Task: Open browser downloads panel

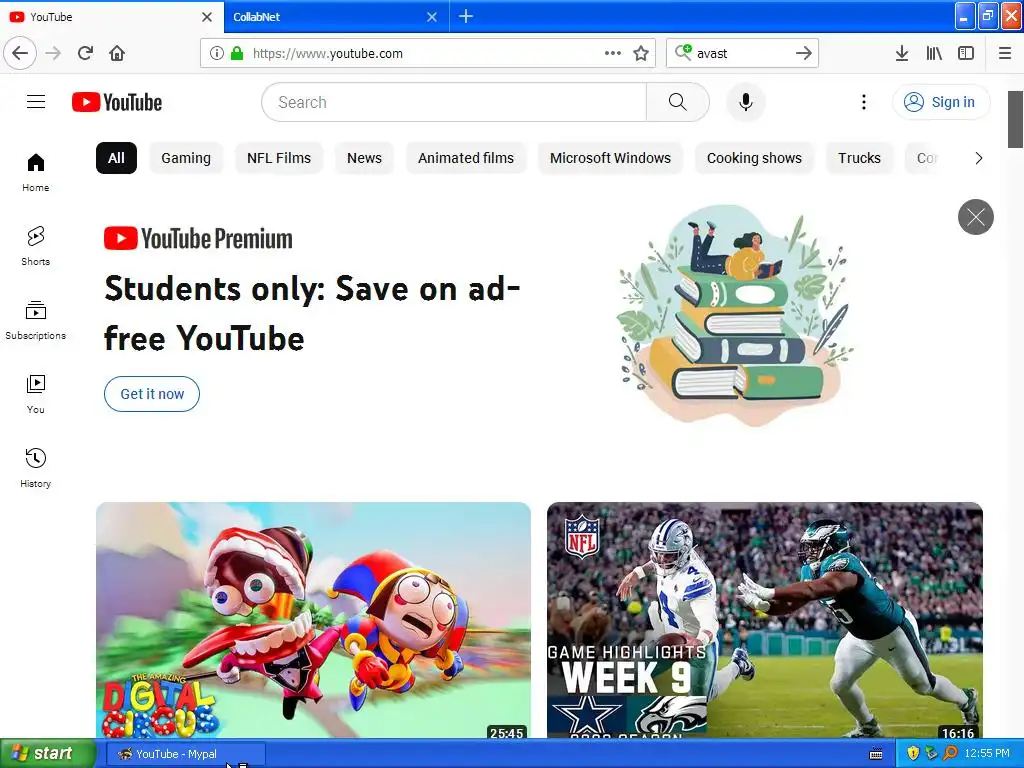Action: (x=902, y=53)
